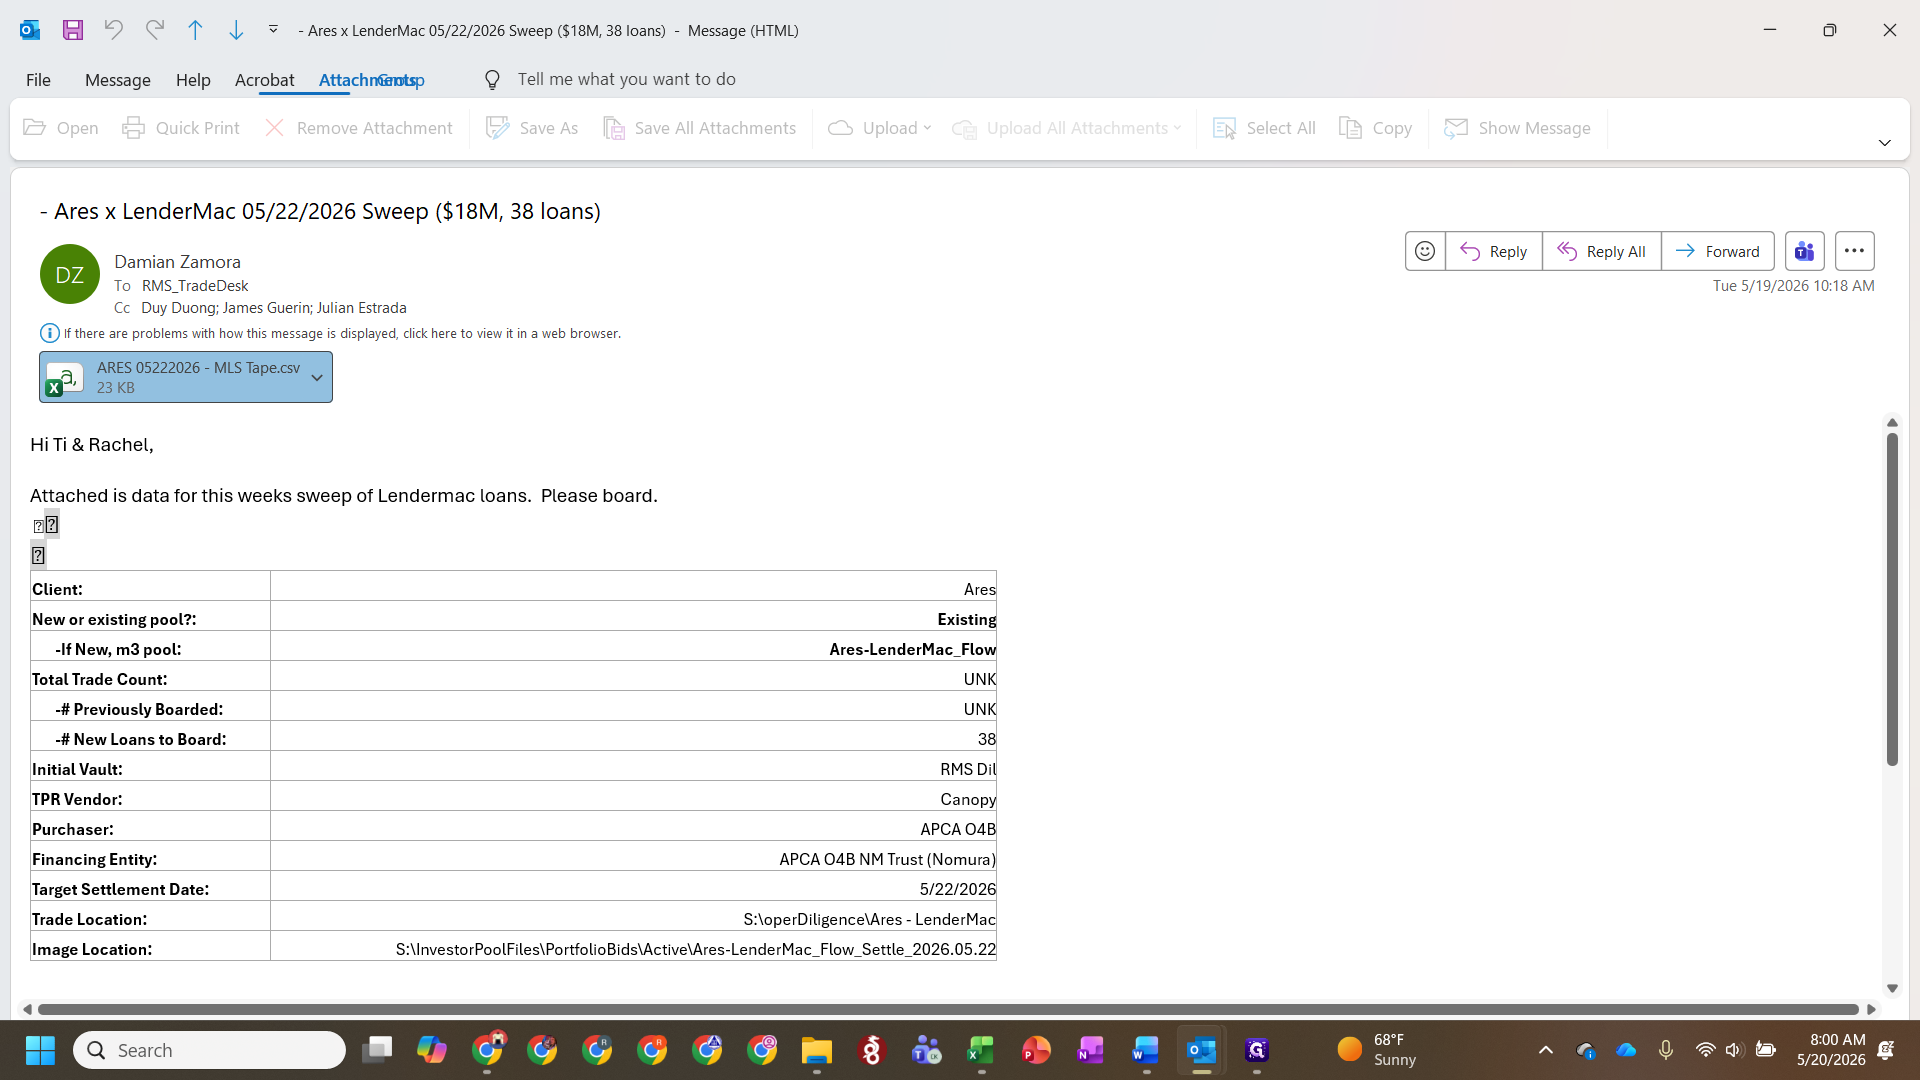Forward this message
Viewport: 1920px width, 1080px height.
1718,251
